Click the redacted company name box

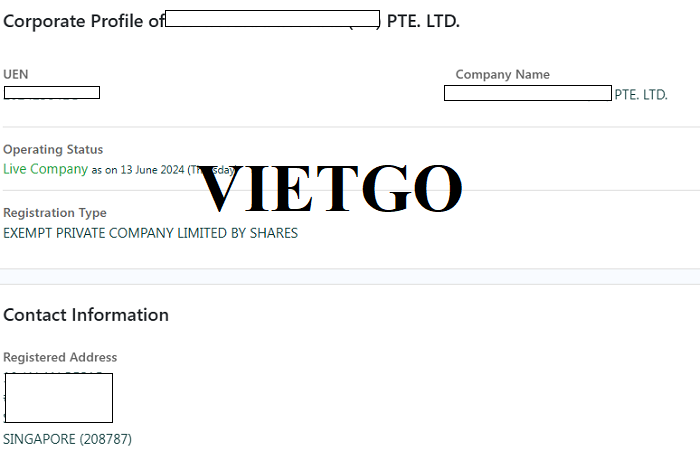[528, 93]
